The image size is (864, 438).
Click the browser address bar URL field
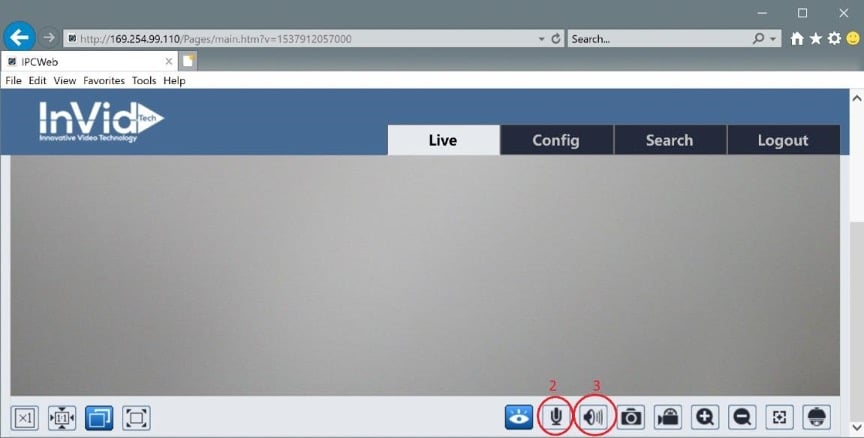(x=300, y=39)
